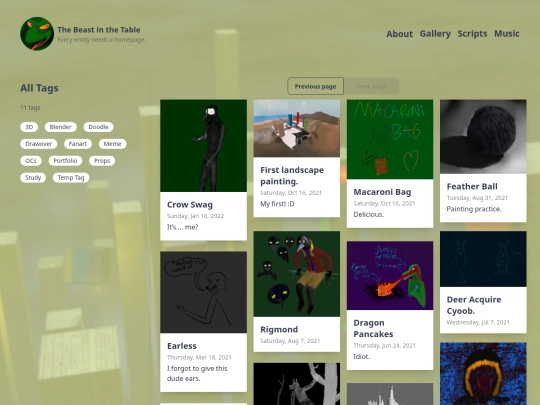The height and width of the screenshot is (405, 540).
Task: Click the 'Delicious.' caption text
Action: [368, 215]
